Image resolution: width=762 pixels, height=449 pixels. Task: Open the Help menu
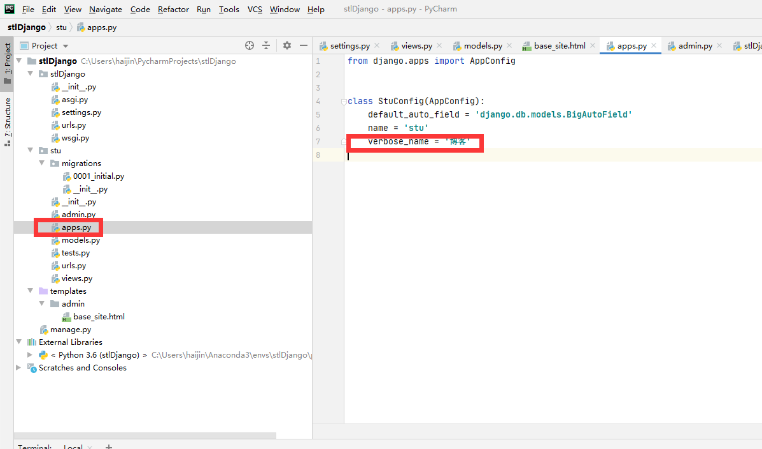pos(316,9)
